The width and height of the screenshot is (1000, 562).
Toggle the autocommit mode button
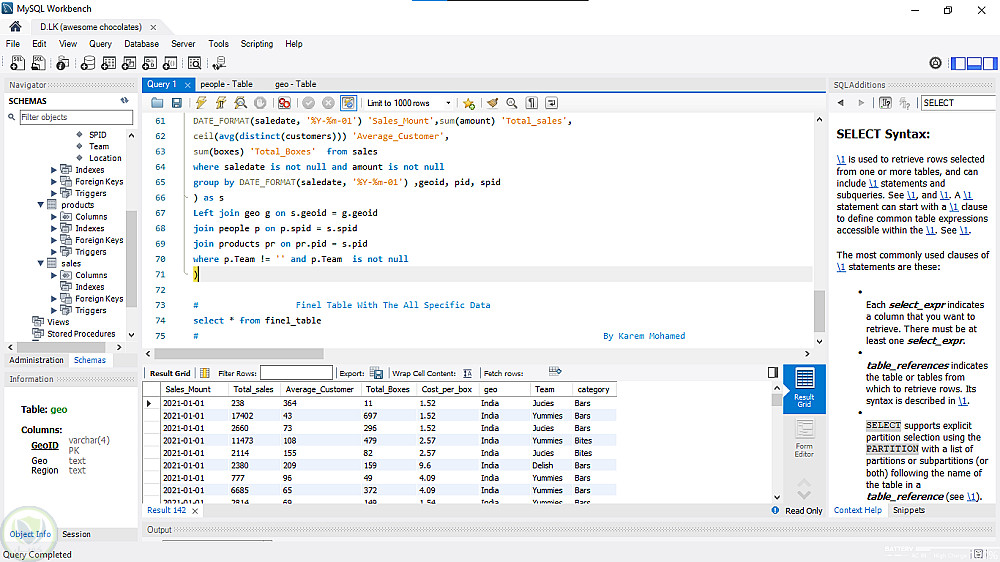[x=349, y=103]
